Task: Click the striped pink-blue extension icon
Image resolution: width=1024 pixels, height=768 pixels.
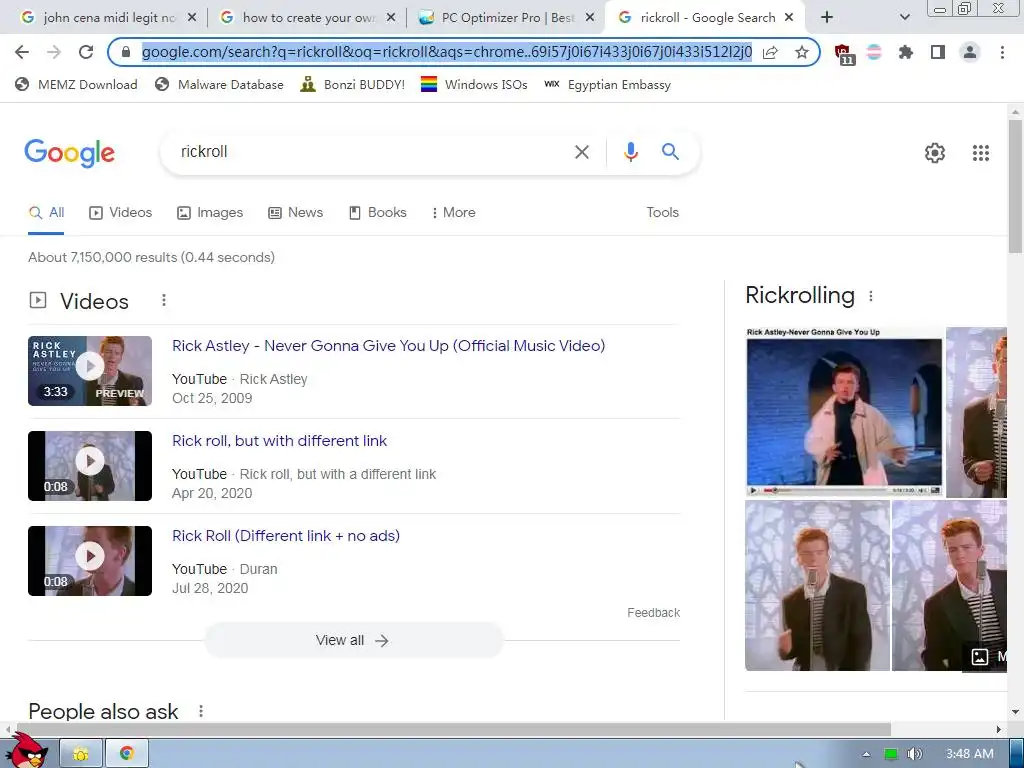Action: pos(874,52)
